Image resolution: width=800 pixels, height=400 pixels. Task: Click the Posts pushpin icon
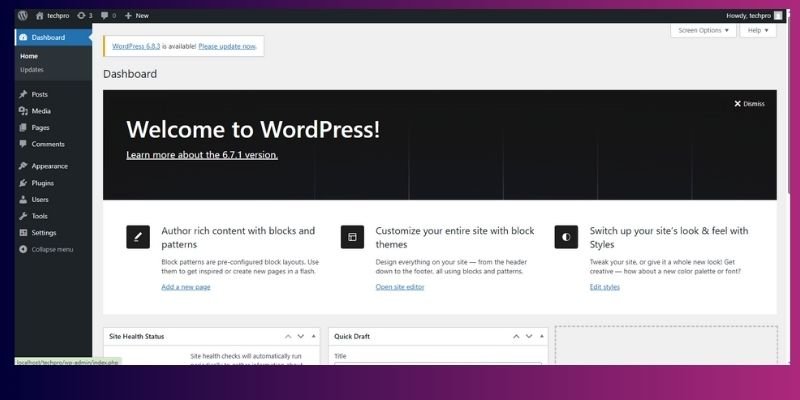(x=23, y=94)
